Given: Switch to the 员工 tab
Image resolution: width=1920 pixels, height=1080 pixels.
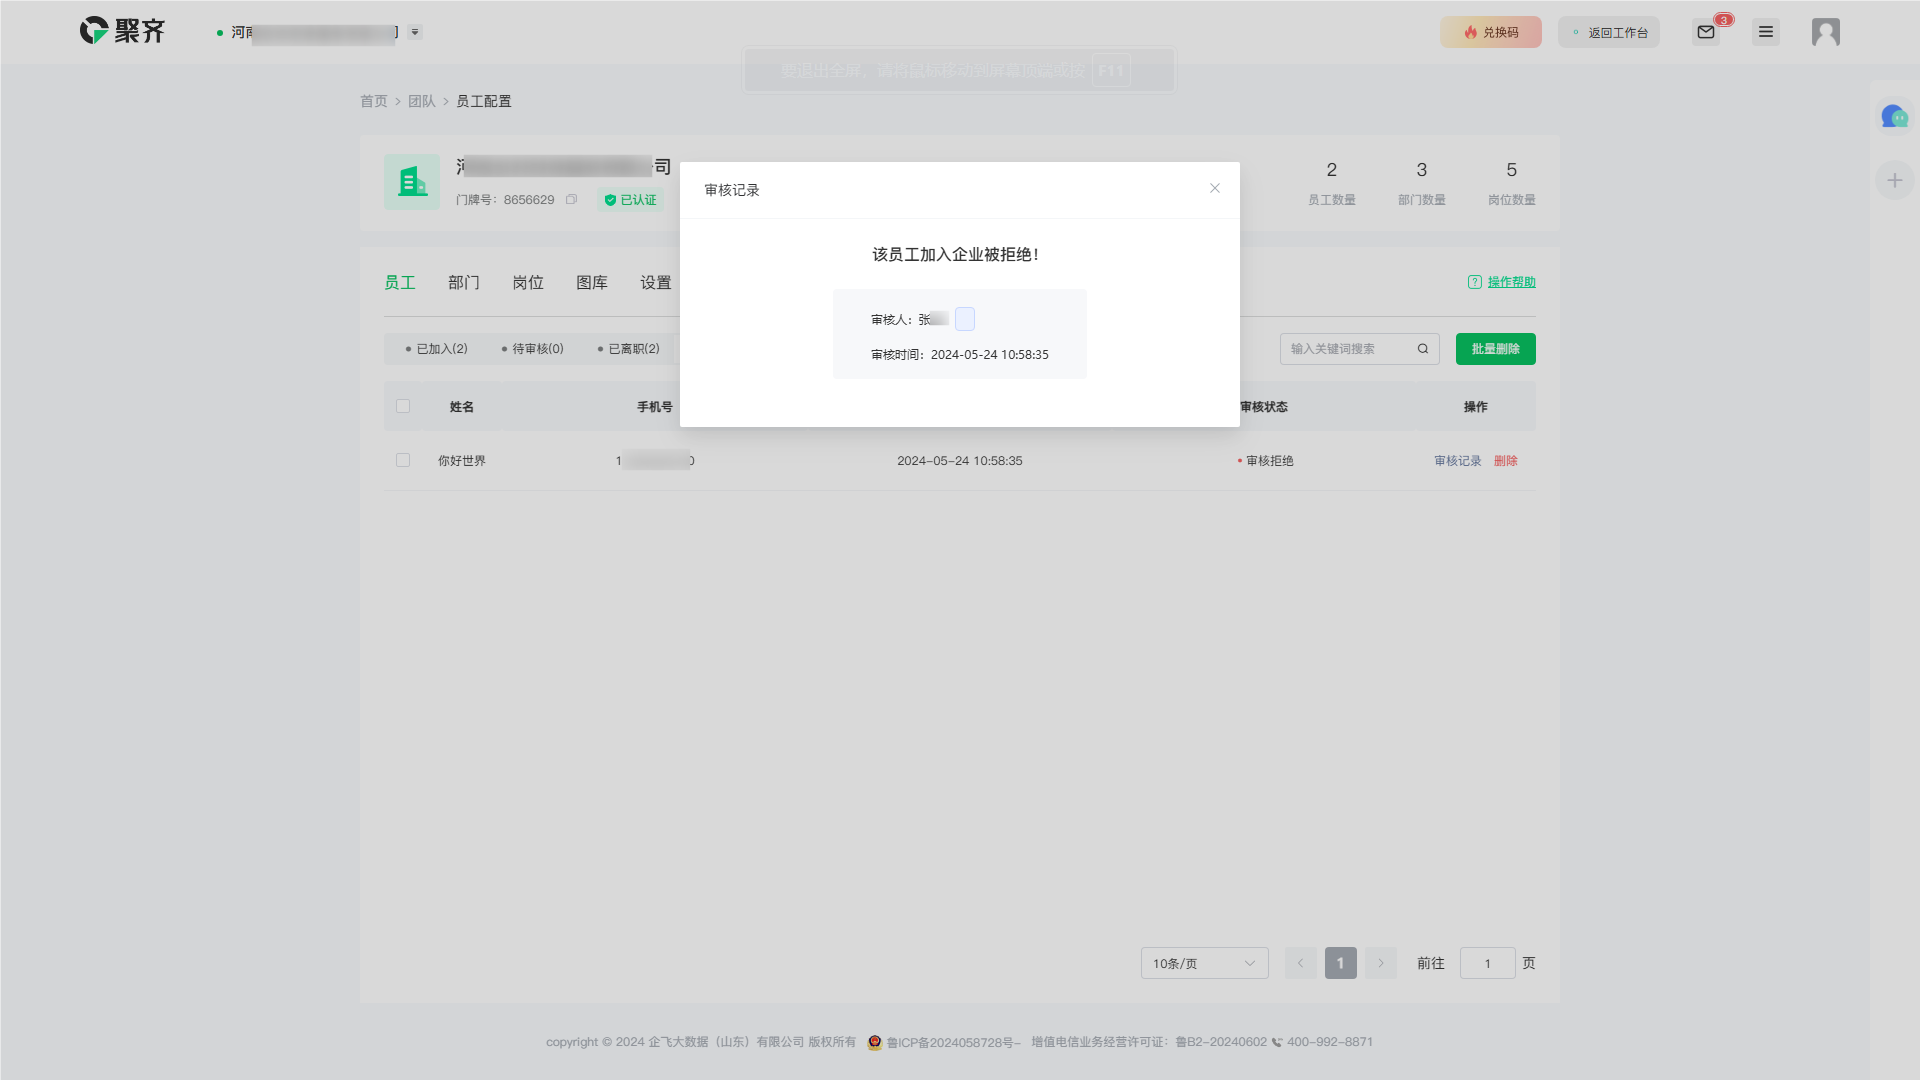Looking at the screenshot, I should (x=400, y=283).
